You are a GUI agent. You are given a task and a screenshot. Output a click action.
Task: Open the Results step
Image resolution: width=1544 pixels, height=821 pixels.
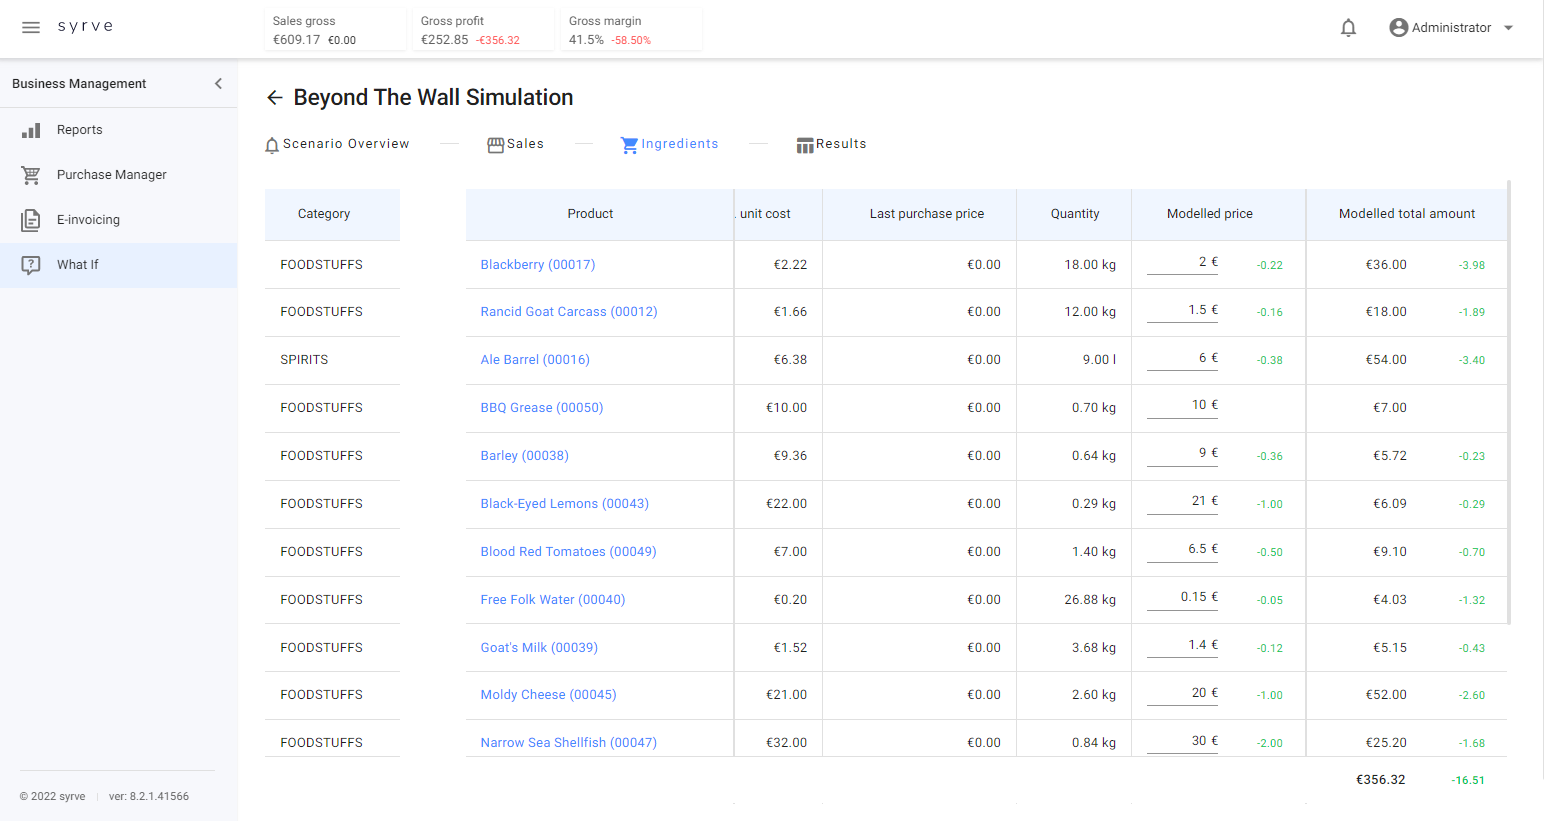point(831,144)
